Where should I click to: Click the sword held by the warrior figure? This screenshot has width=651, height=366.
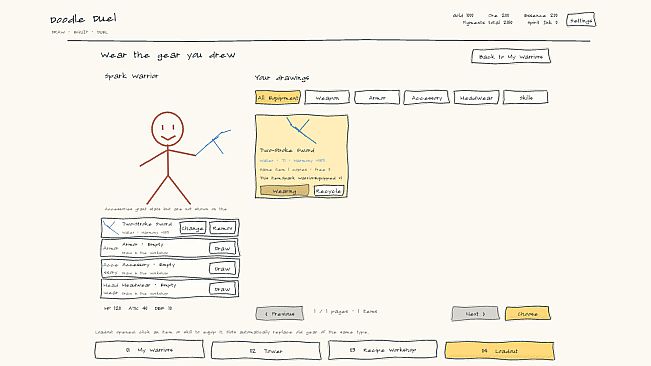pyautogui.click(x=213, y=142)
